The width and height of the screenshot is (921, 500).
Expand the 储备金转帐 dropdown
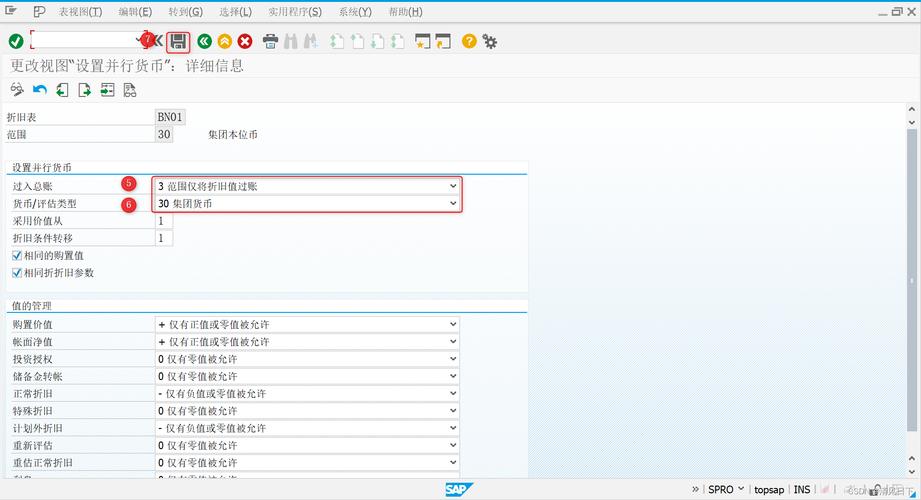453,376
